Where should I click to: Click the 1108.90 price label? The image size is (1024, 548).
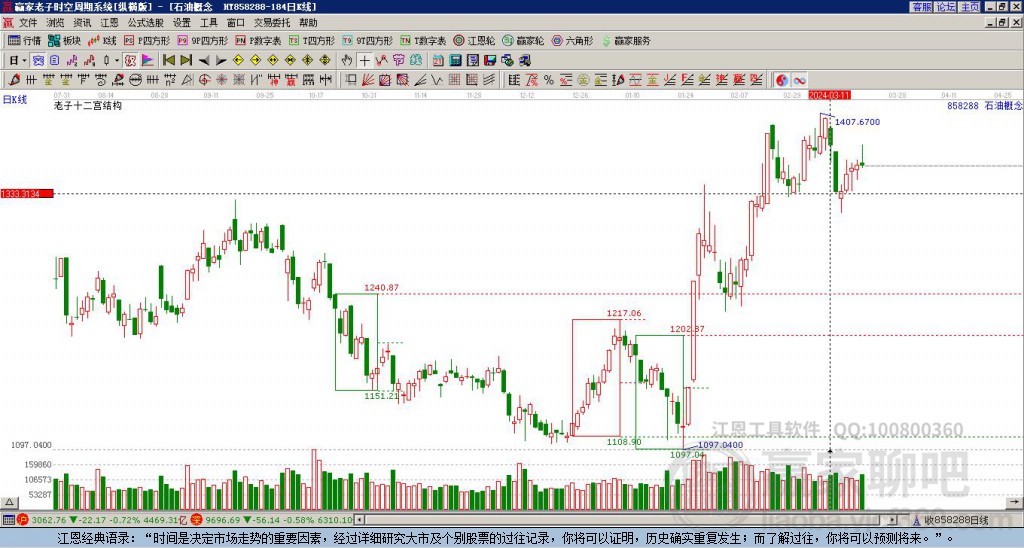[624, 442]
